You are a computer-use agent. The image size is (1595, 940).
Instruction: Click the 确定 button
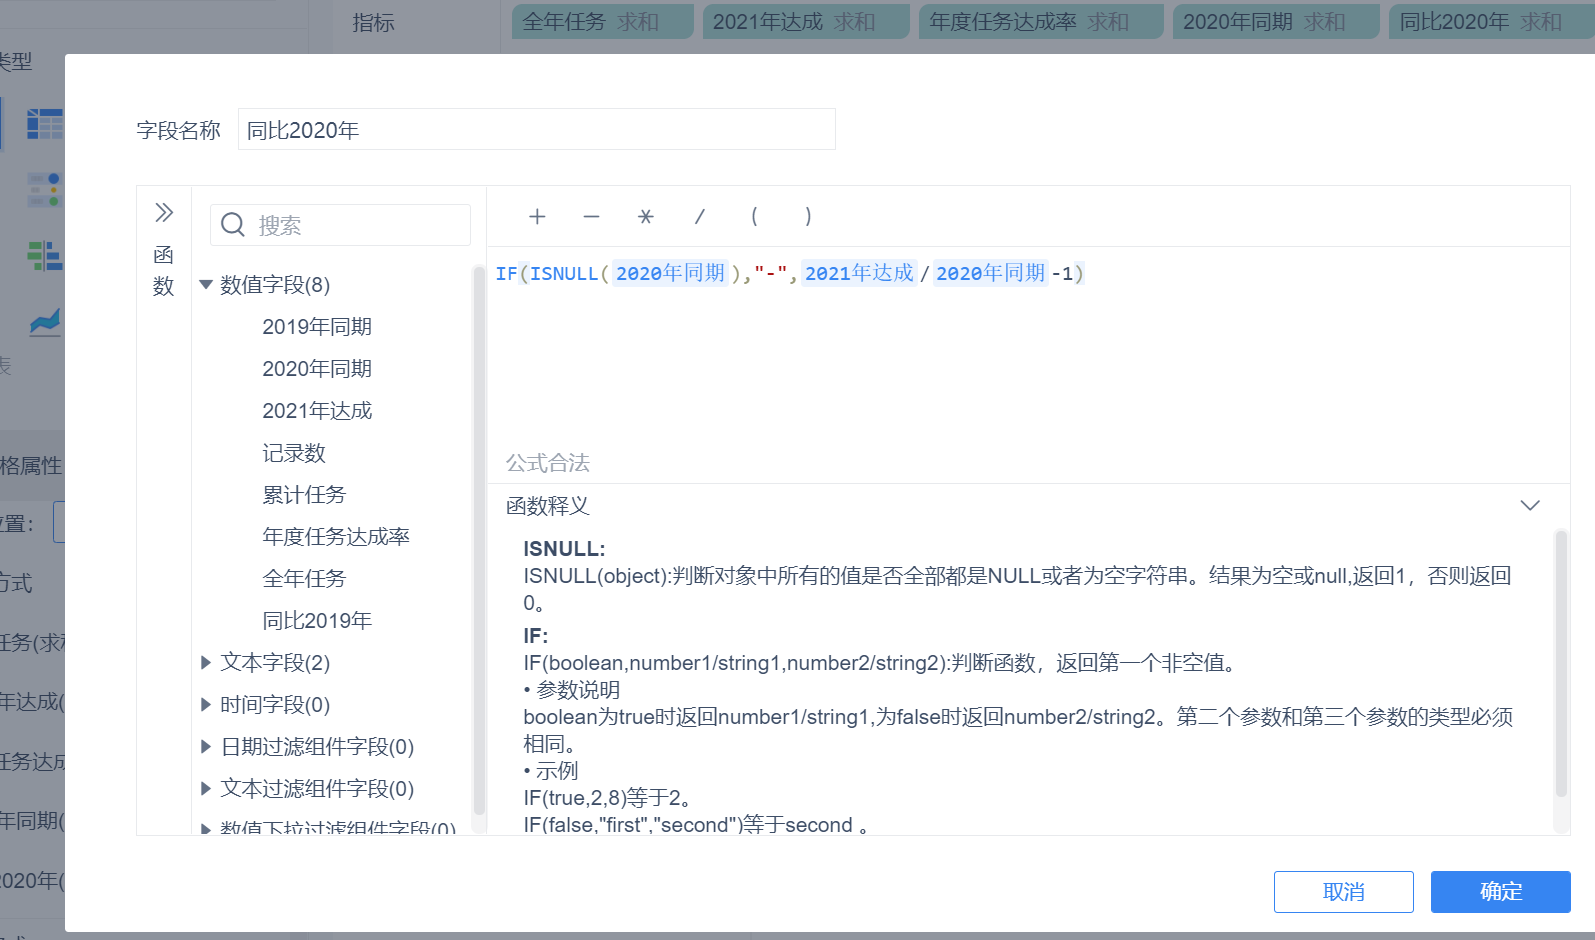coord(1500,892)
